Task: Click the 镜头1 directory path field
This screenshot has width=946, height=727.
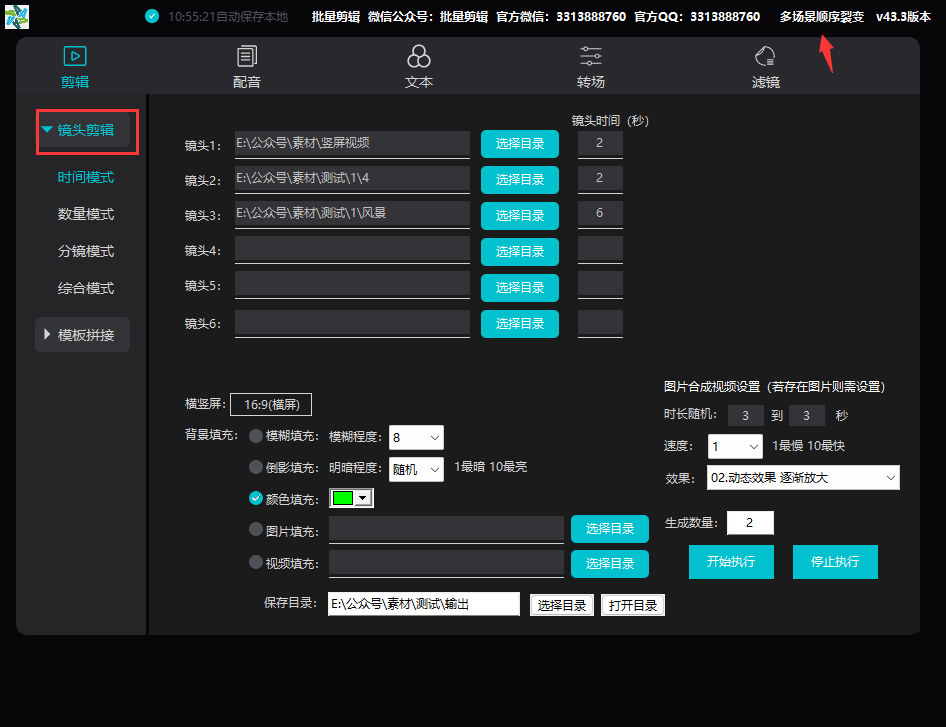Action: [352, 143]
